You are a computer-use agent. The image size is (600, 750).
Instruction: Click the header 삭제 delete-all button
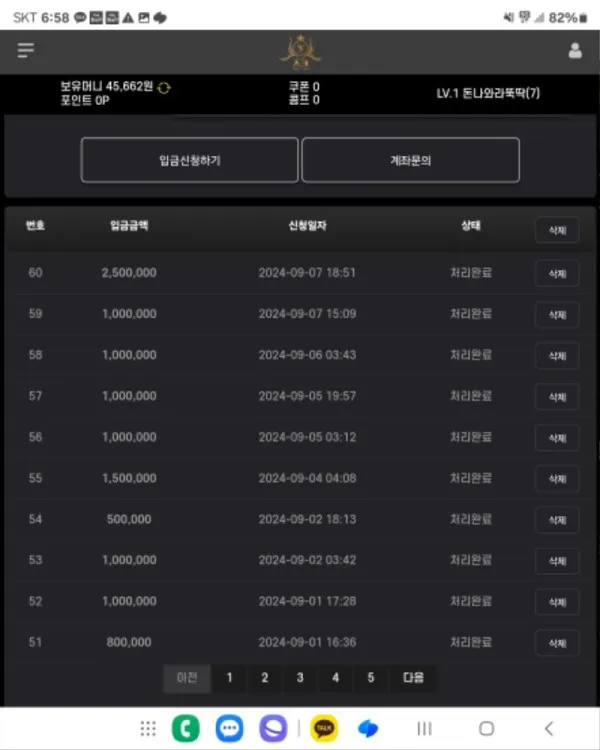pyautogui.click(x=557, y=230)
